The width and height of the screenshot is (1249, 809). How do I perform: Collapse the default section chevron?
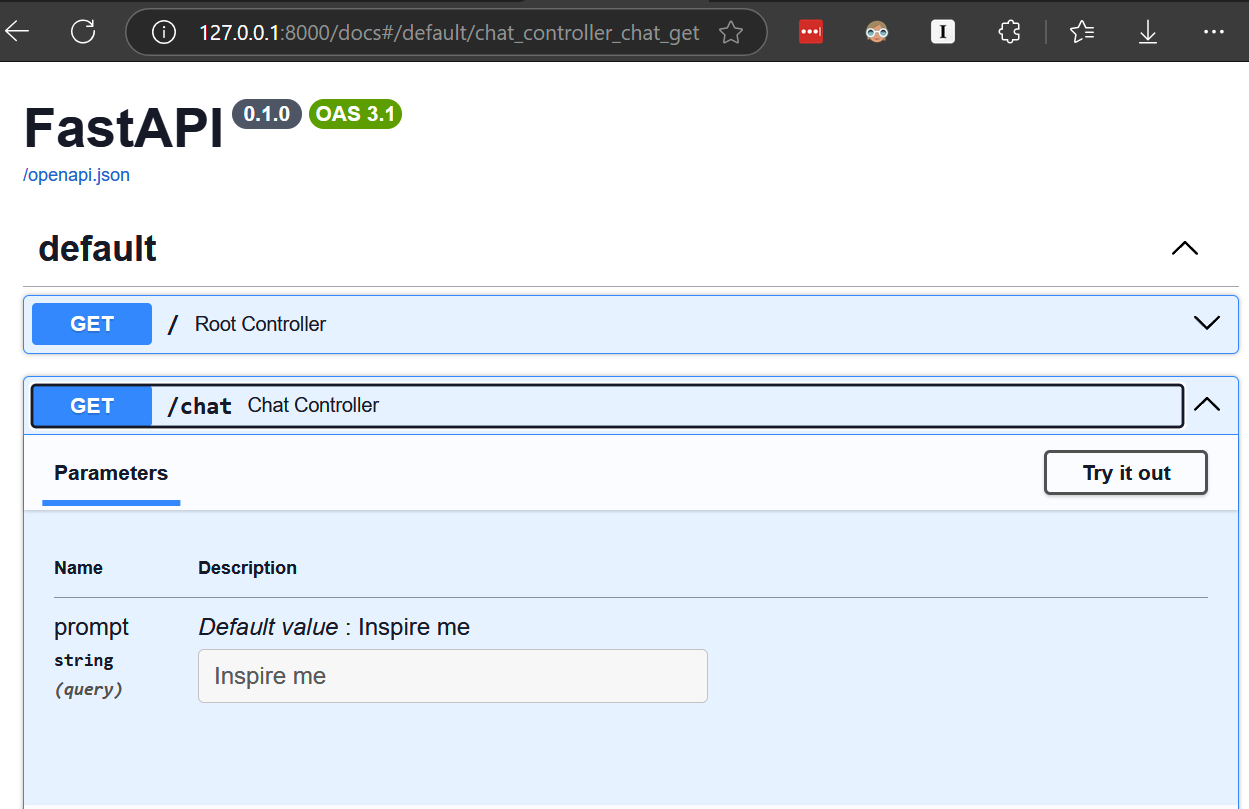pyautogui.click(x=1185, y=248)
